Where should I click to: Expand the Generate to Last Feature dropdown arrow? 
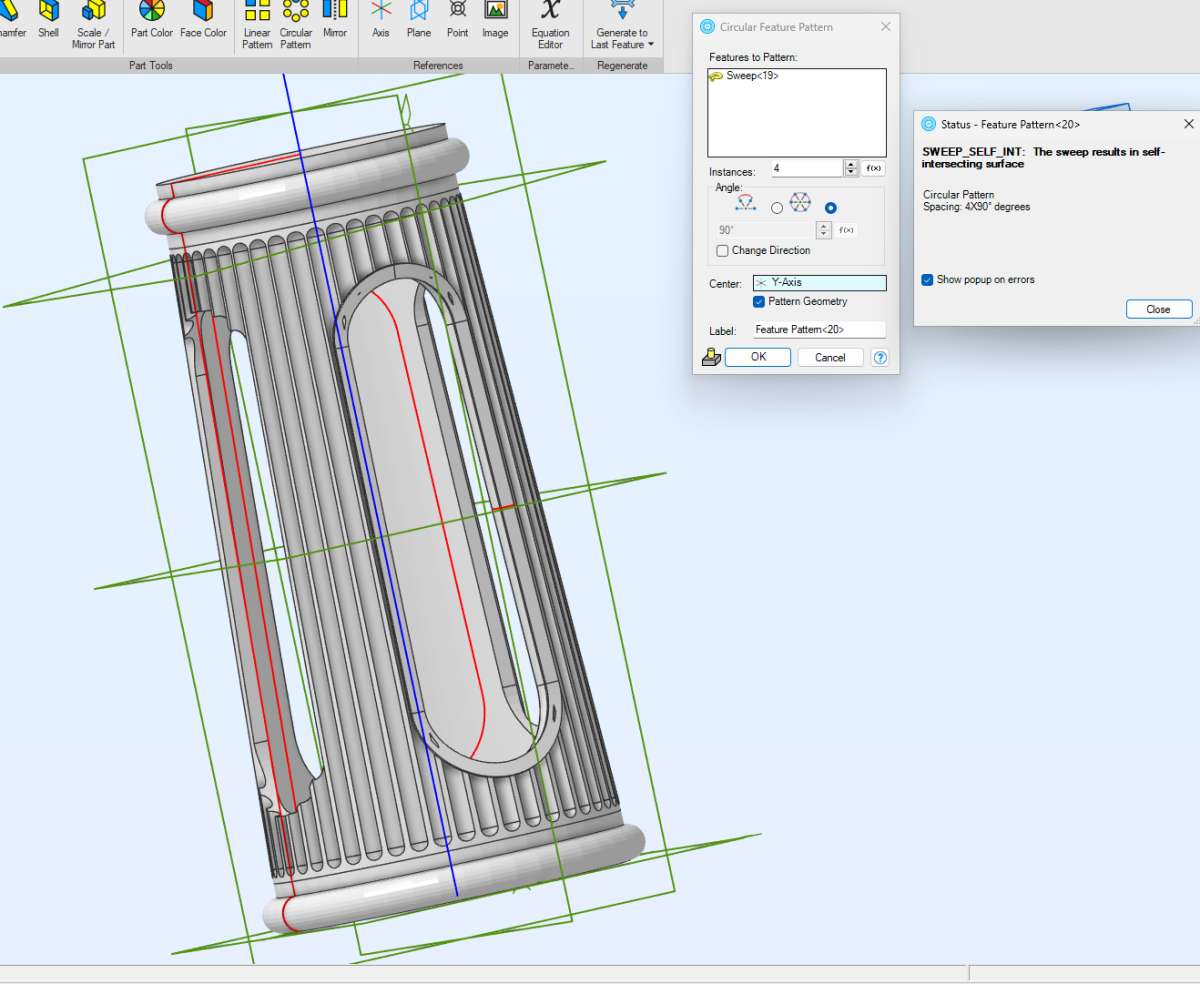[651, 45]
